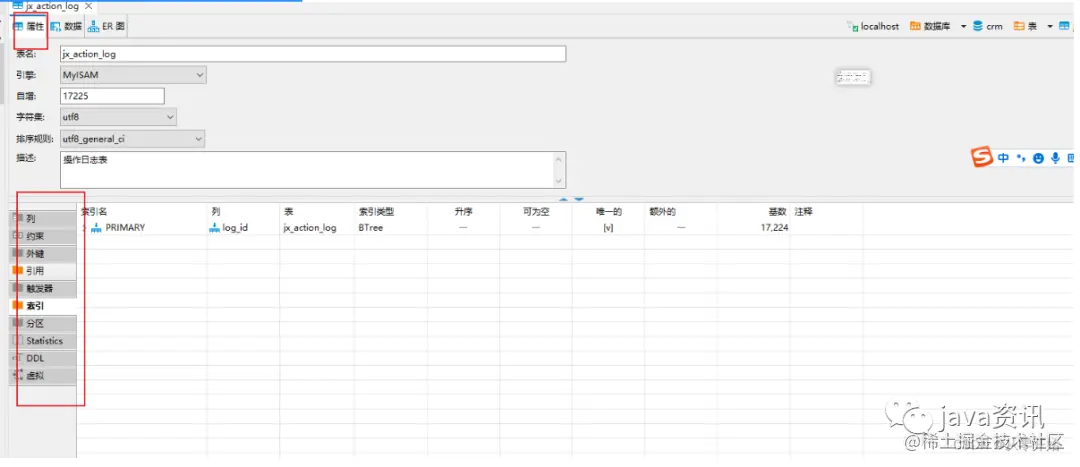Sort by the 索引名 column header
Viewport: 1080px width, 467px height.
(94, 211)
